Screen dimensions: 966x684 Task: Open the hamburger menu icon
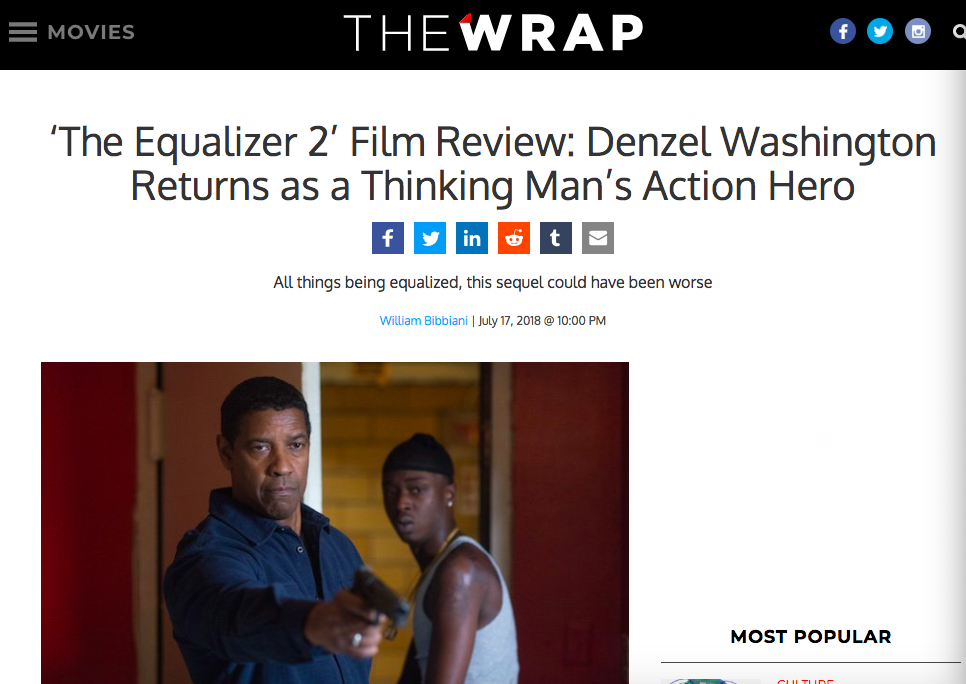pyautogui.click(x=23, y=32)
